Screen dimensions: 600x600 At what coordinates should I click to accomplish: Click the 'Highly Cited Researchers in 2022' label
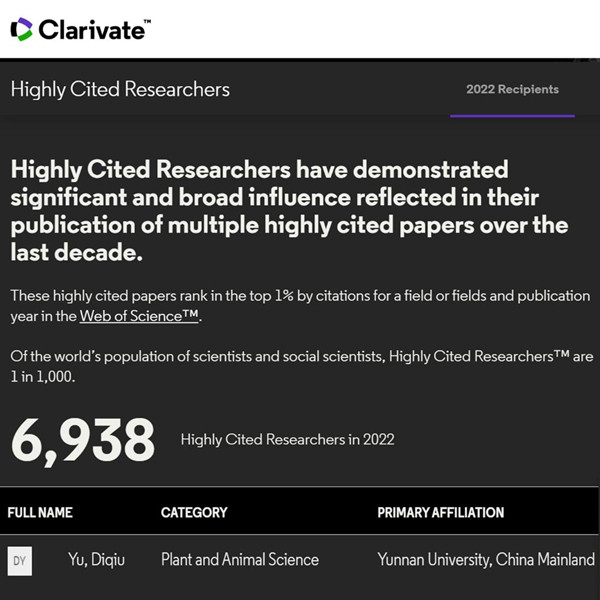(x=287, y=439)
